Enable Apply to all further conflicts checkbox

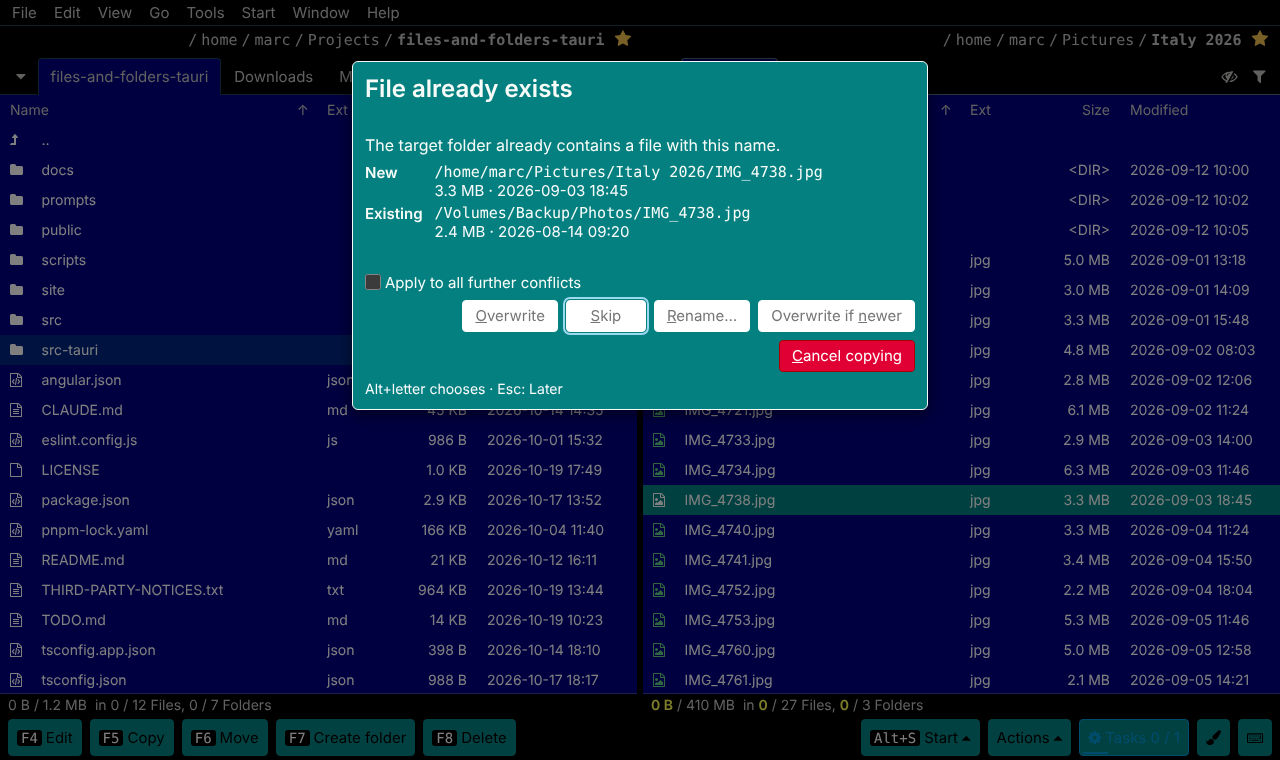tap(373, 282)
